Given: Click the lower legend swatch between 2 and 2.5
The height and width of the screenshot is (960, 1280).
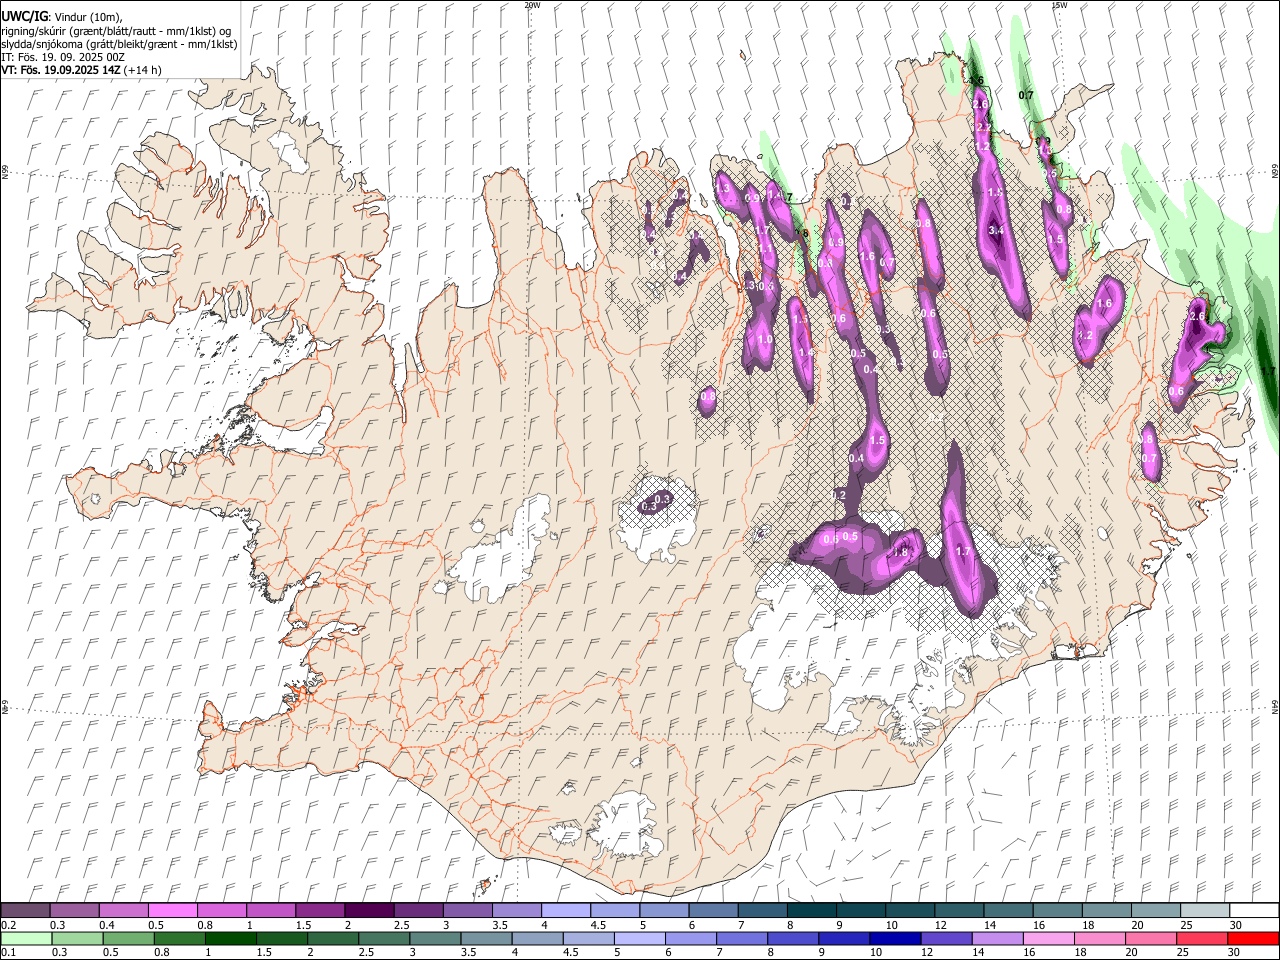Looking at the screenshot, I should (332, 938).
